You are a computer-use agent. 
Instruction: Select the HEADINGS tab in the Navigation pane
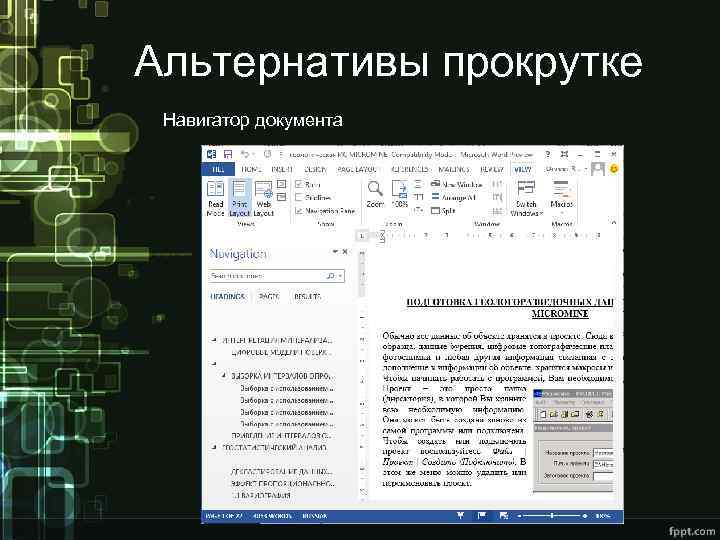[228, 297]
